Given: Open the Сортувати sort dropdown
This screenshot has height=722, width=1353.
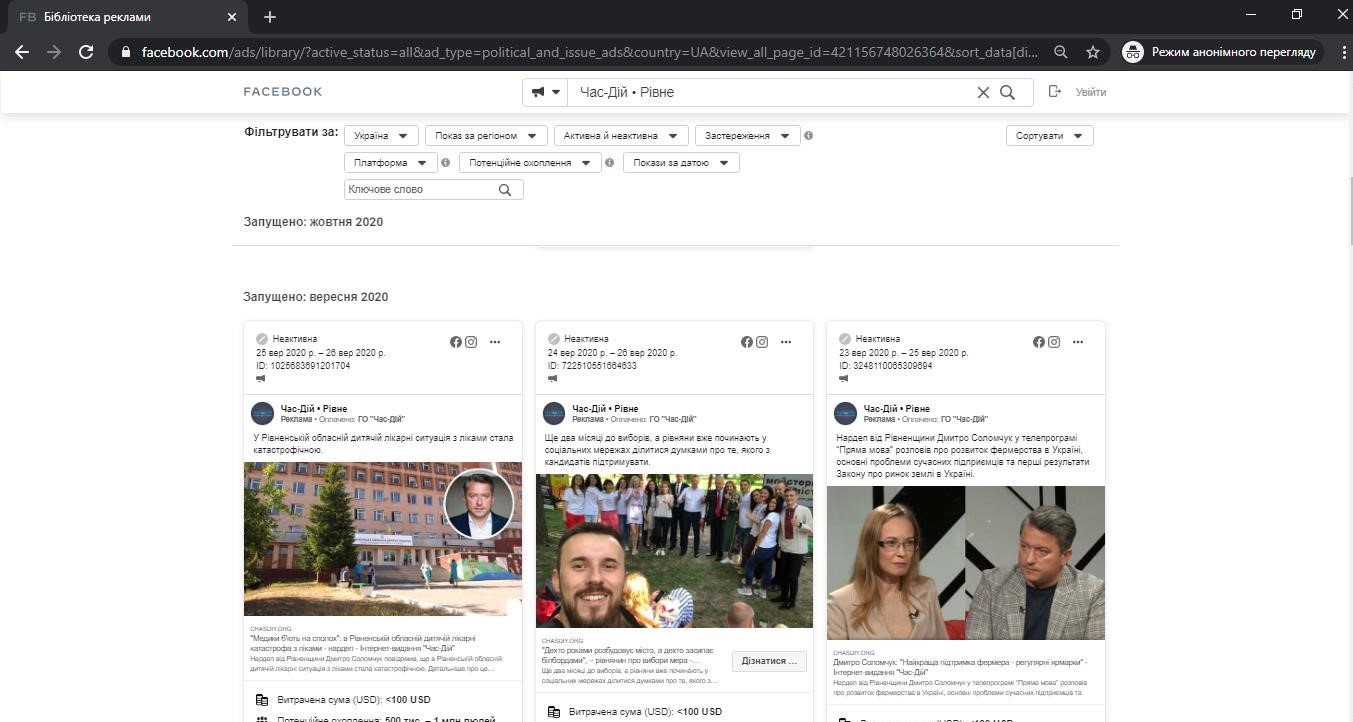Looking at the screenshot, I should [1049, 135].
